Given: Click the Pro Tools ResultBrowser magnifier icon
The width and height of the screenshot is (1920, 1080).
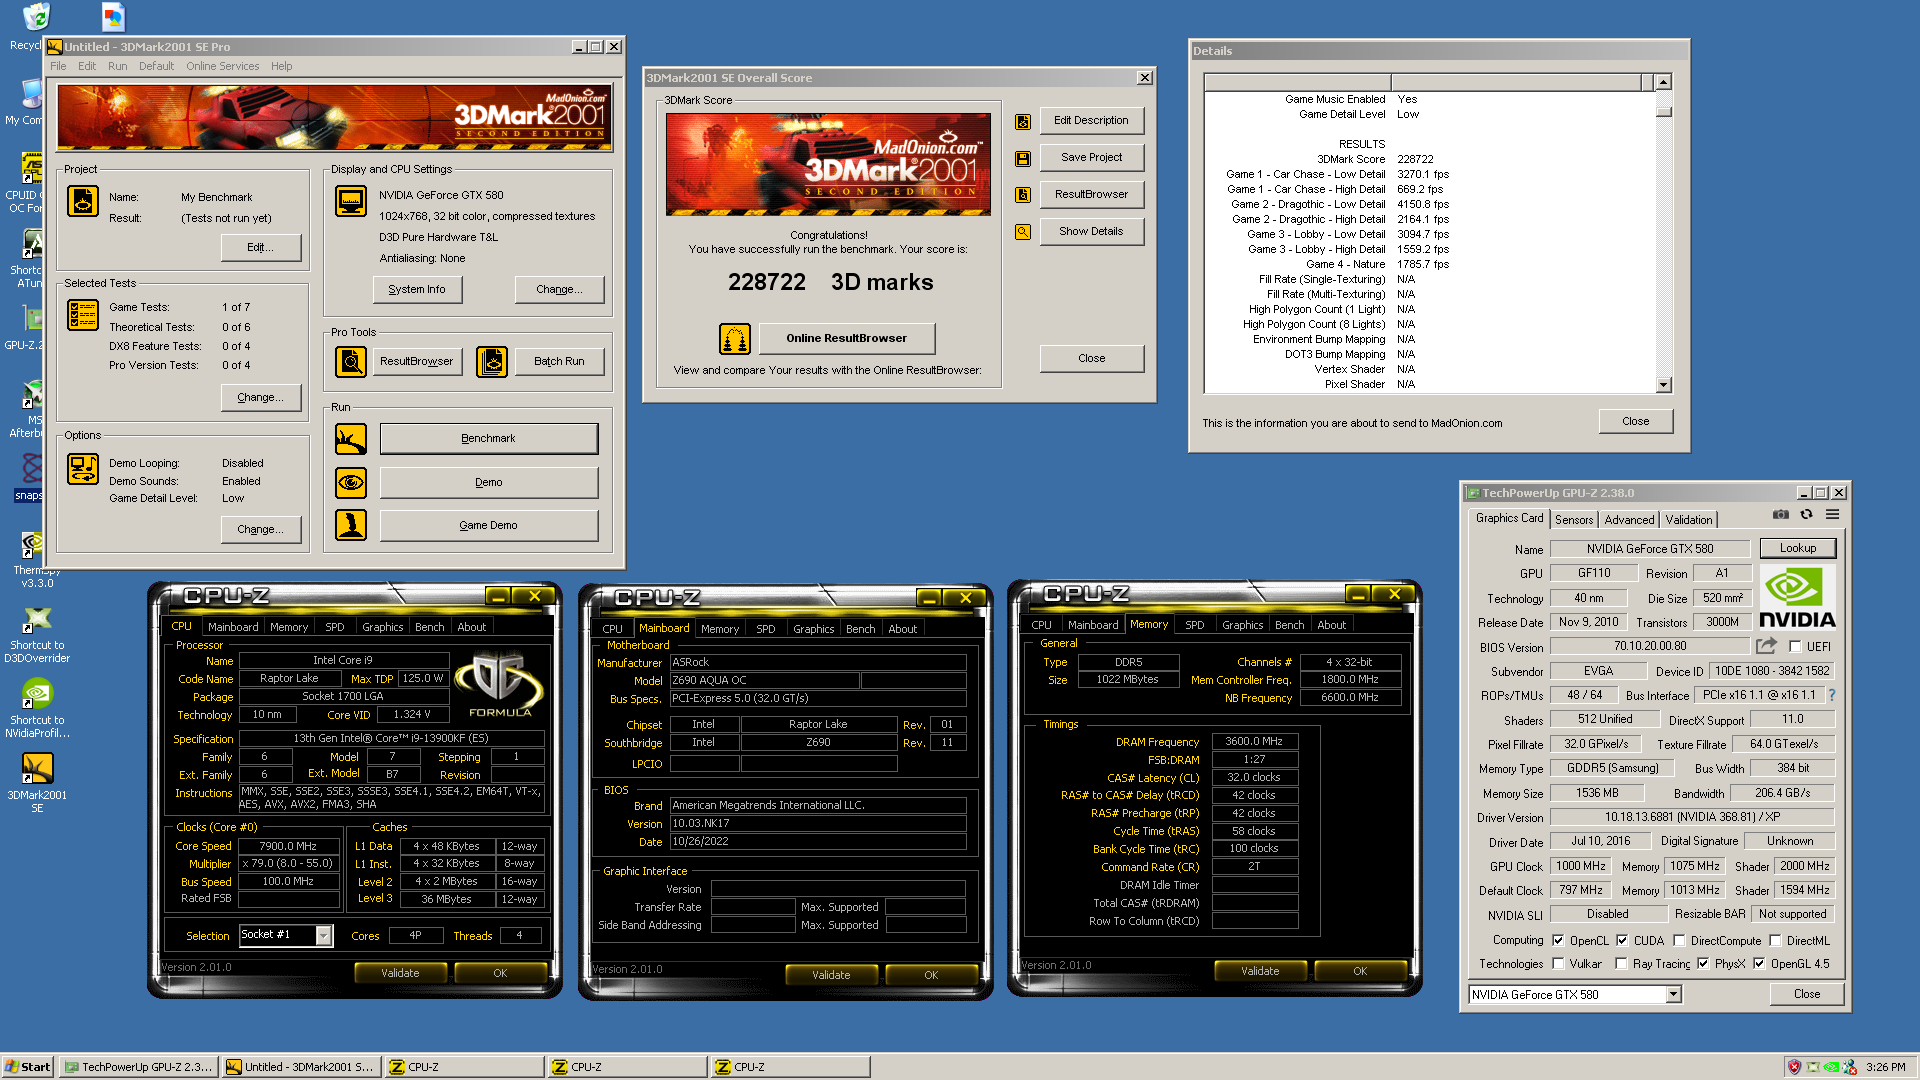Looking at the screenshot, I should [x=351, y=361].
